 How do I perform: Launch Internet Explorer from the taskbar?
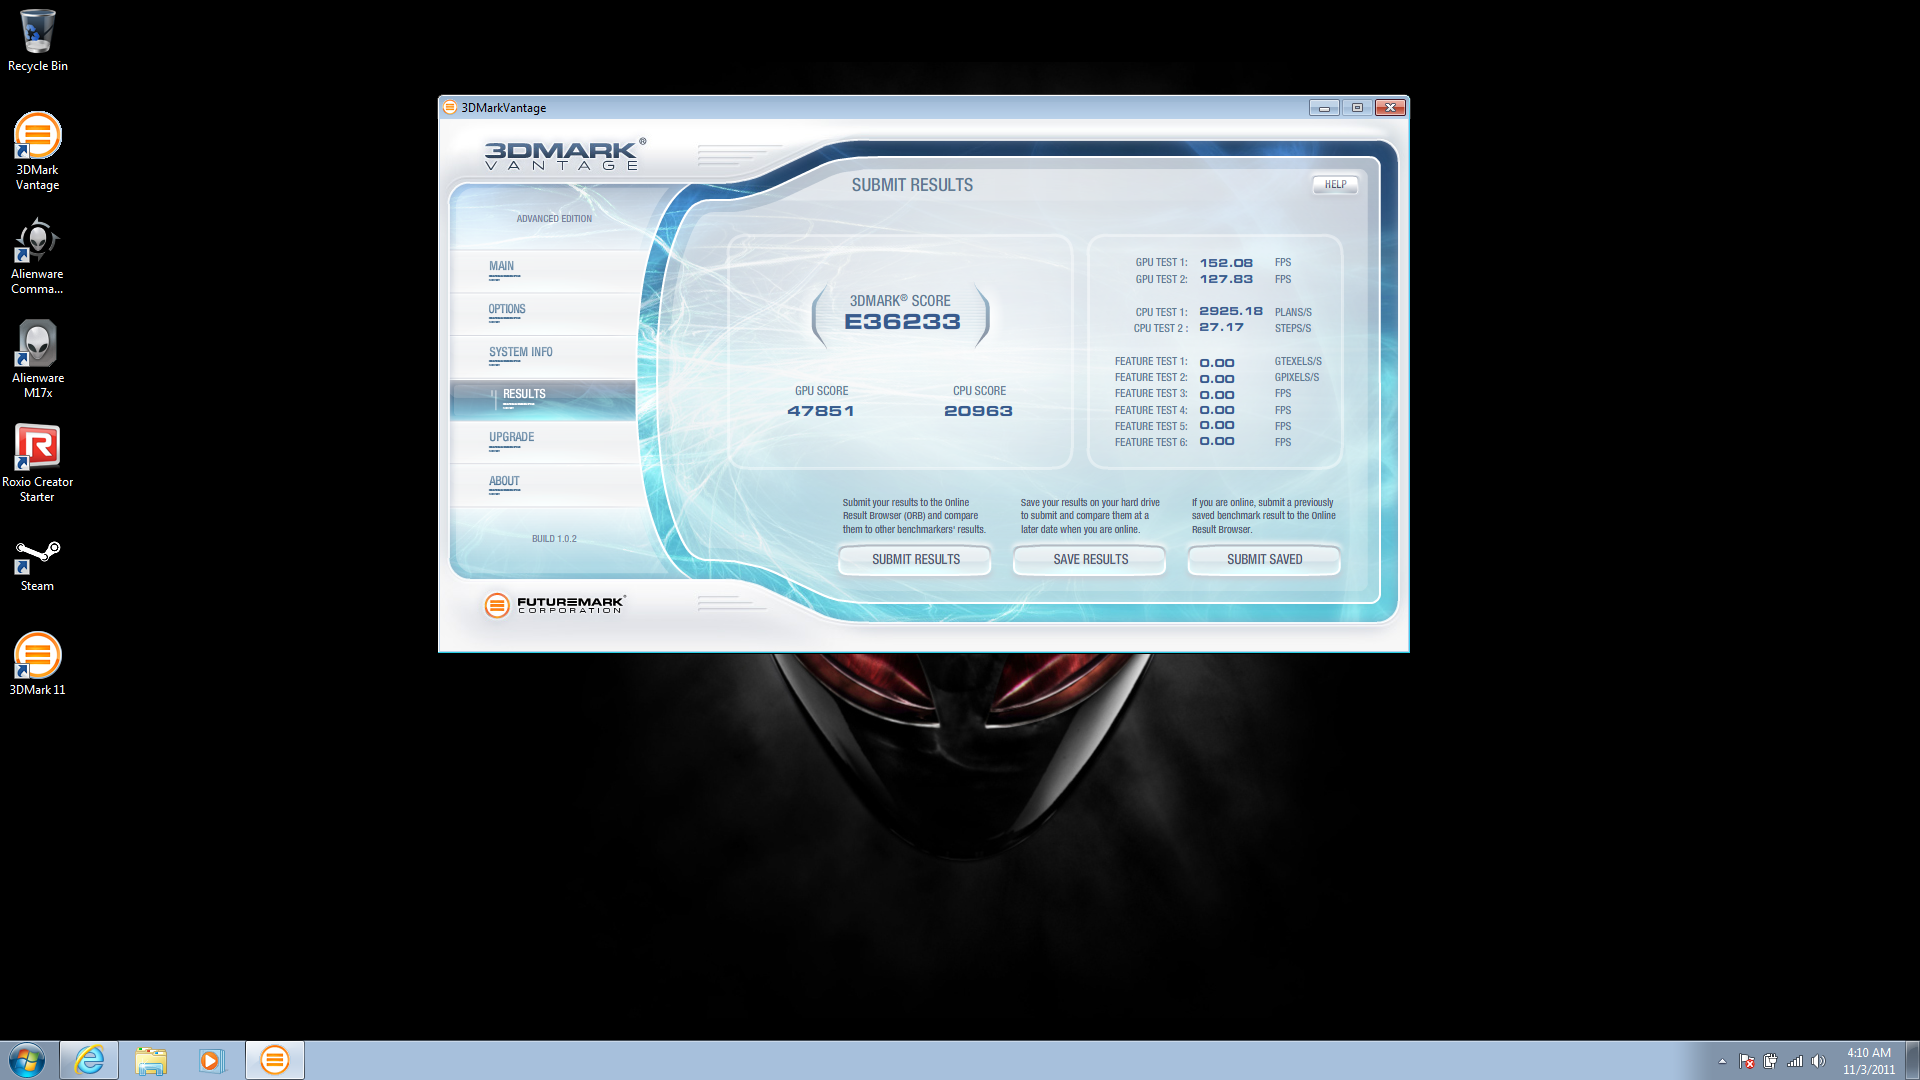click(x=89, y=1060)
